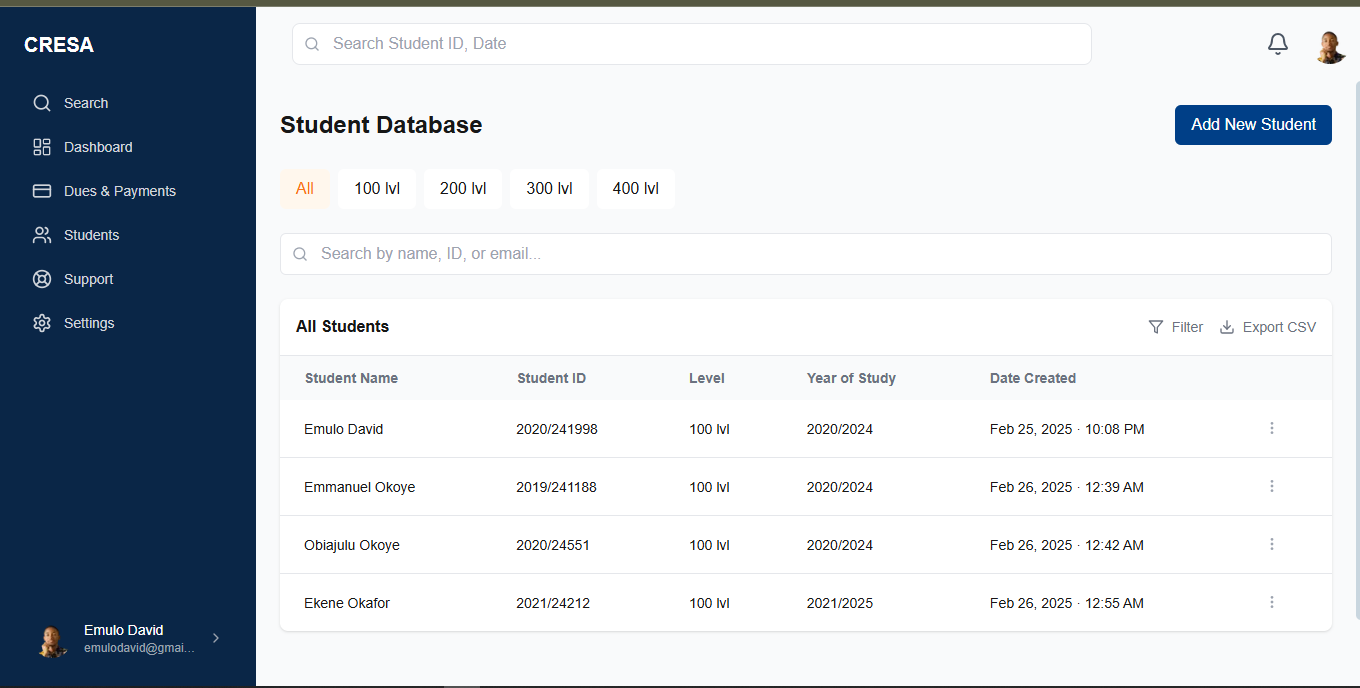
Task: Open the Support section in sidebar
Action: pos(88,279)
